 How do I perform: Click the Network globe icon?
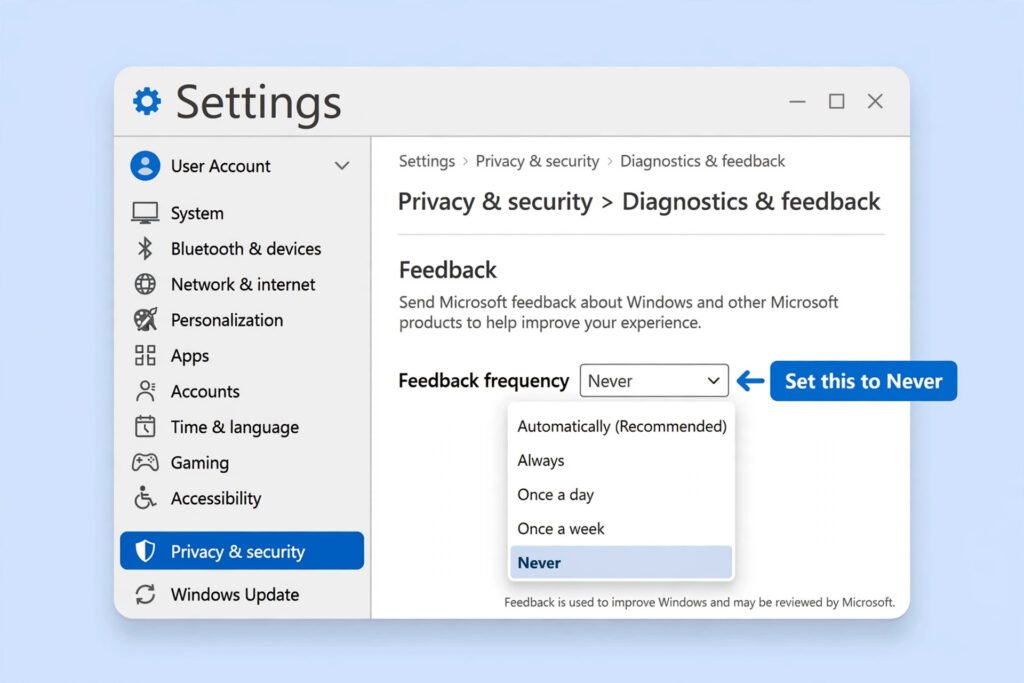(145, 284)
